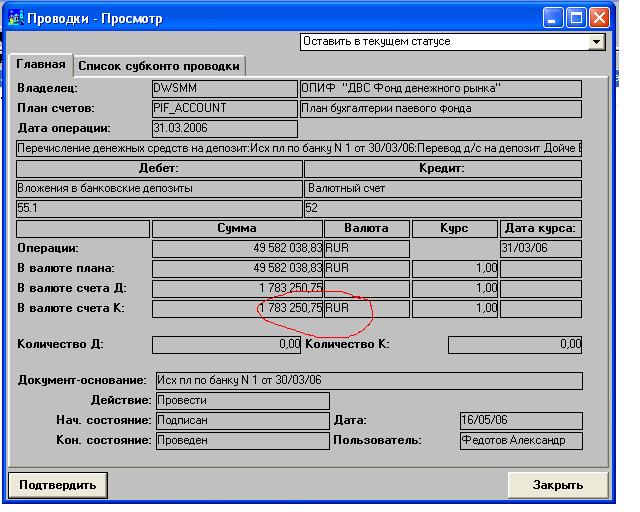Click the Дата операции: label

(x=64, y=128)
